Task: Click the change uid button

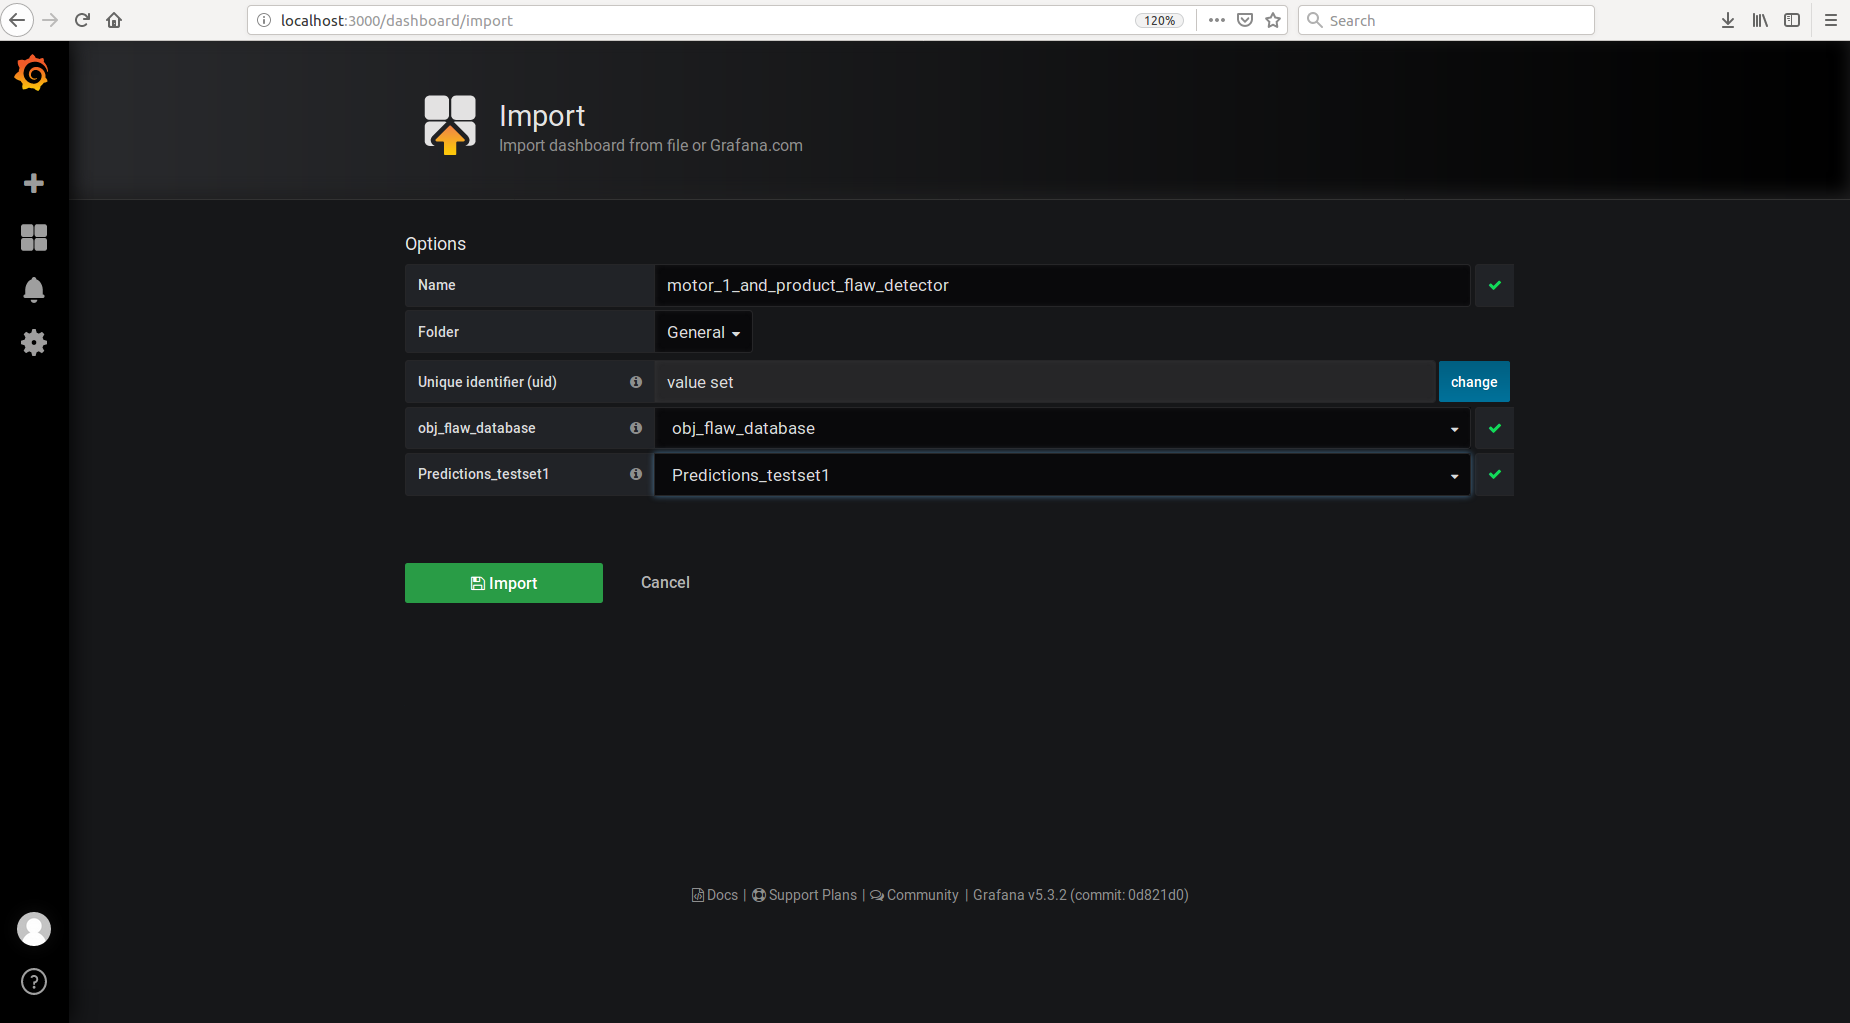Action: (1474, 382)
